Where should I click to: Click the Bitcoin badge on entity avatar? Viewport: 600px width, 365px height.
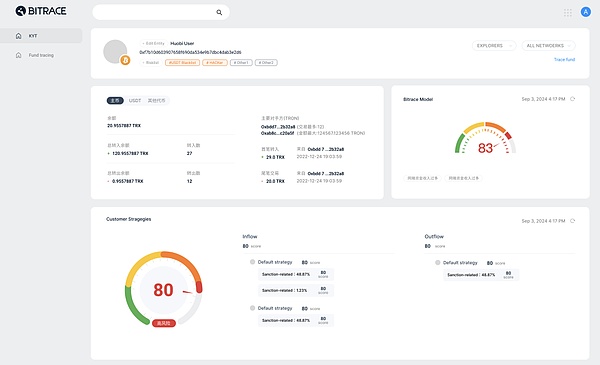125,60
